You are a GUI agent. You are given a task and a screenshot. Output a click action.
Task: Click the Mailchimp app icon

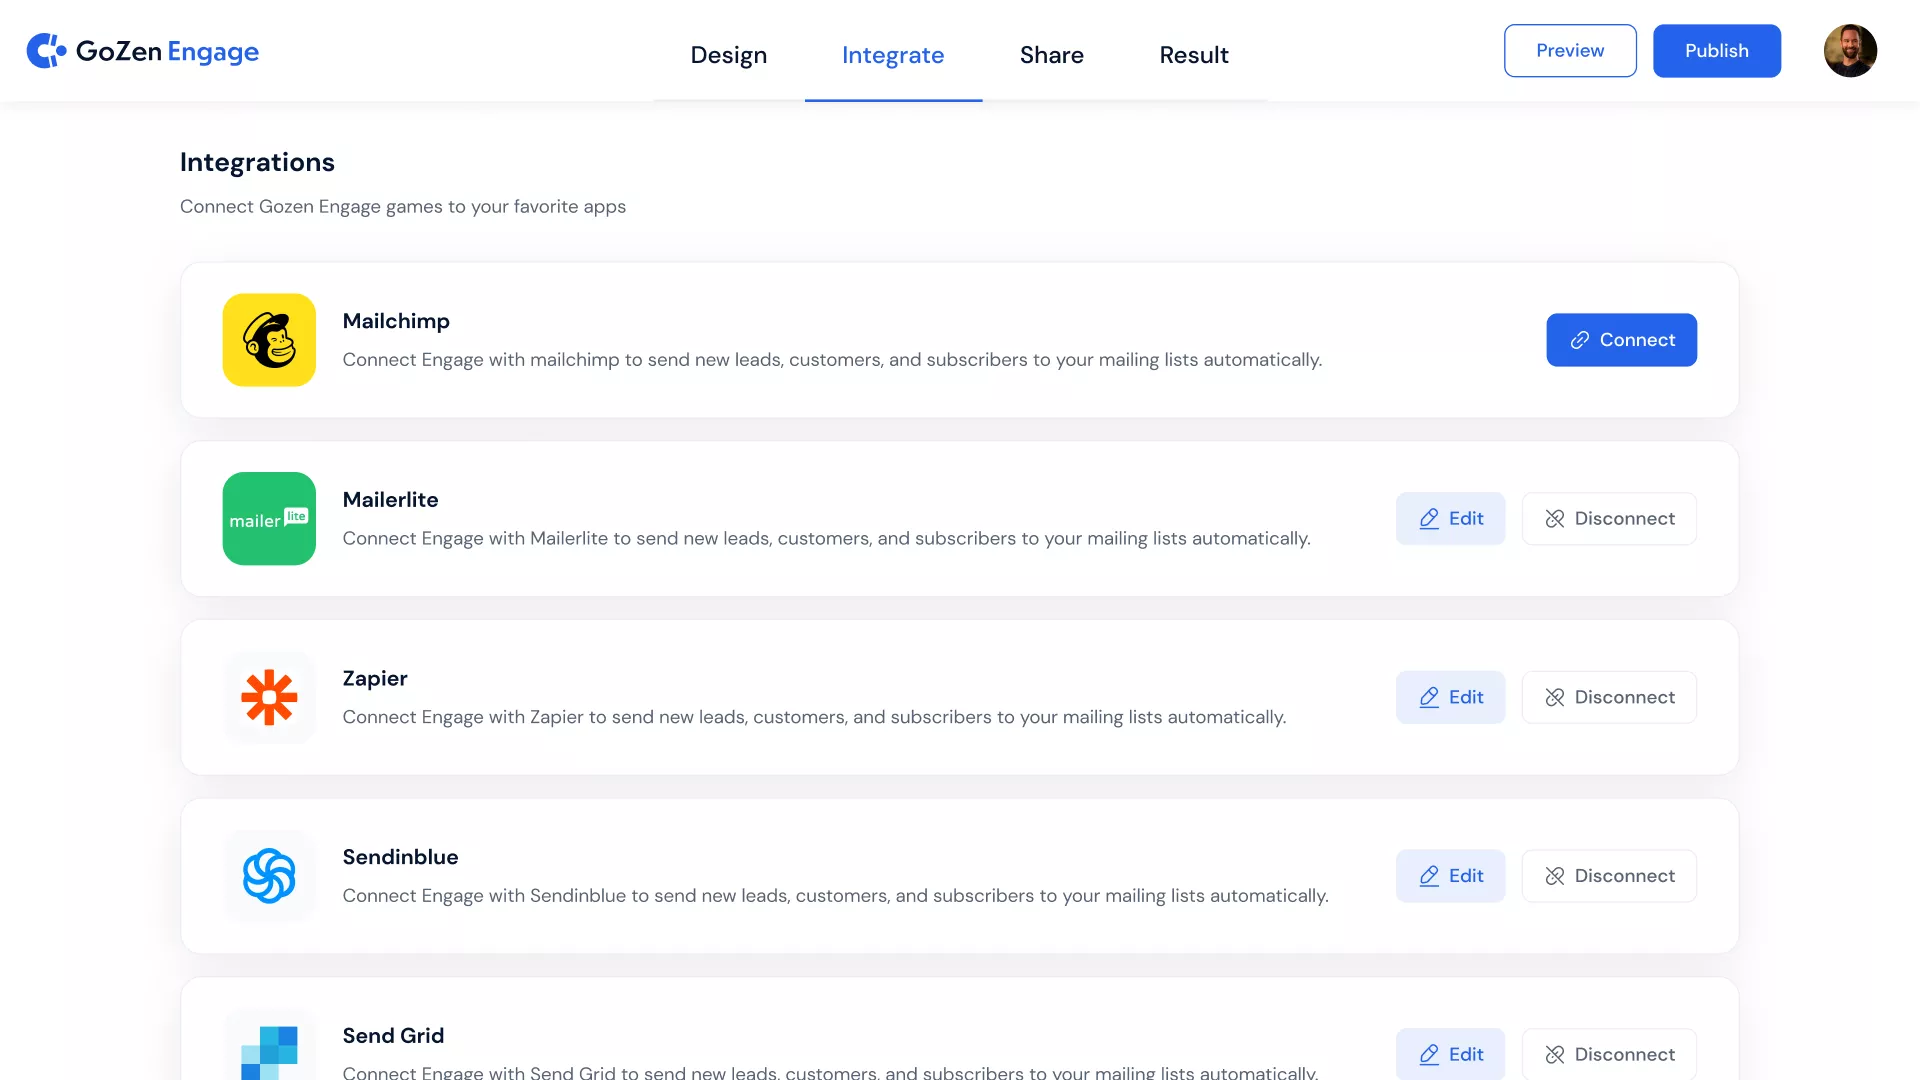coord(269,340)
